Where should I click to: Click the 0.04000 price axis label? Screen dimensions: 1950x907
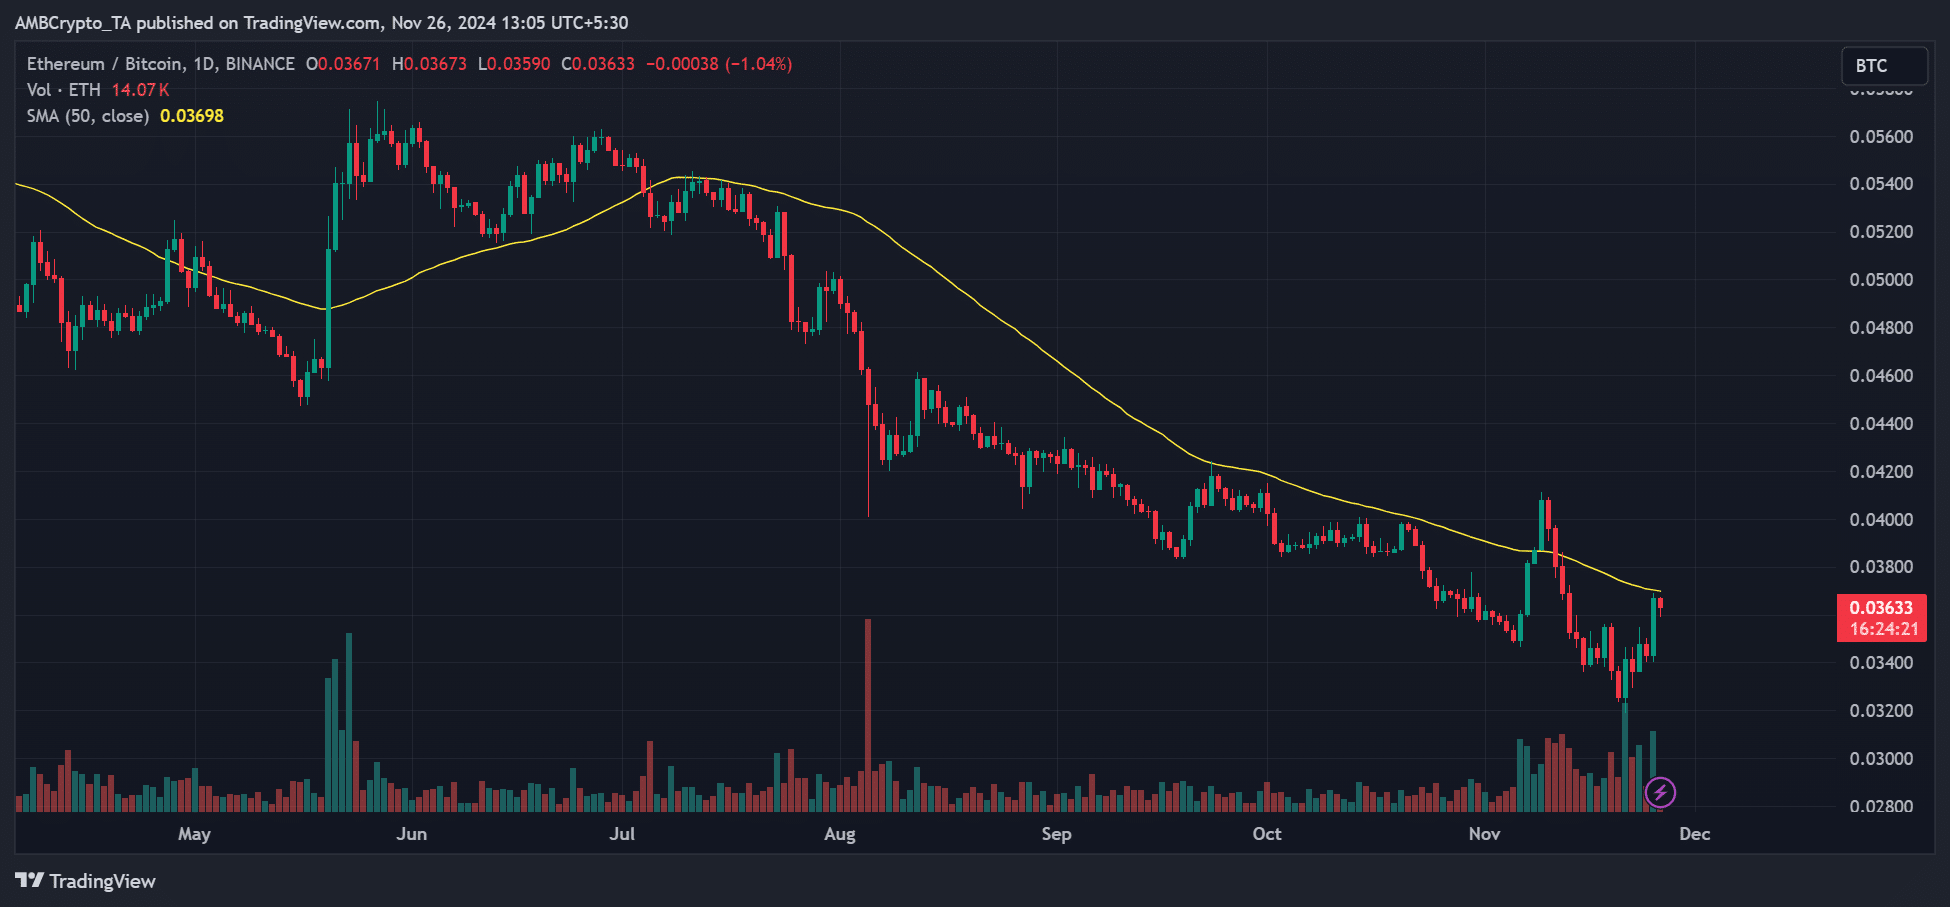point(1881,520)
